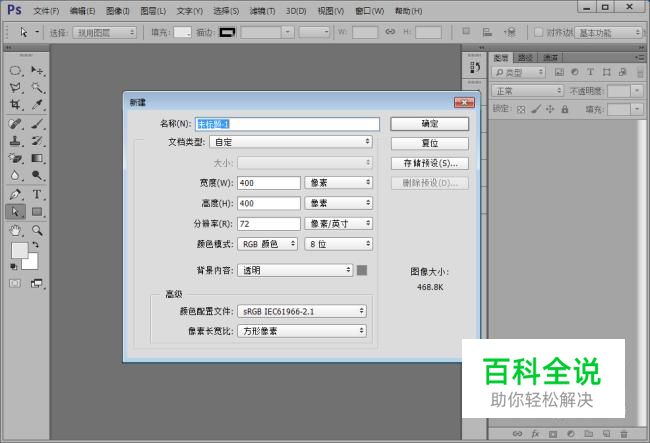Screen dimensions: 650x443
Task: Open the Layers panel flyout menu
Action: 640,58
